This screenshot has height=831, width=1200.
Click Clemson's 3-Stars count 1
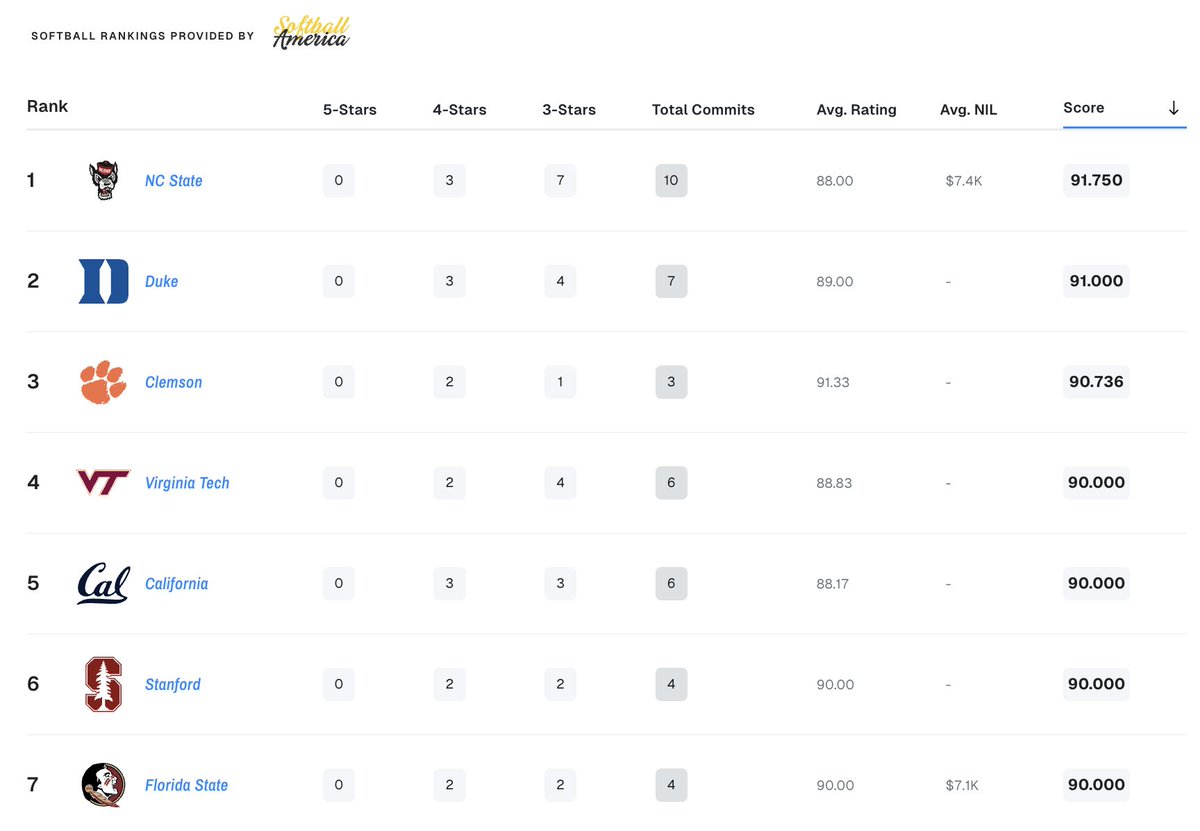[x=560, y=382]
